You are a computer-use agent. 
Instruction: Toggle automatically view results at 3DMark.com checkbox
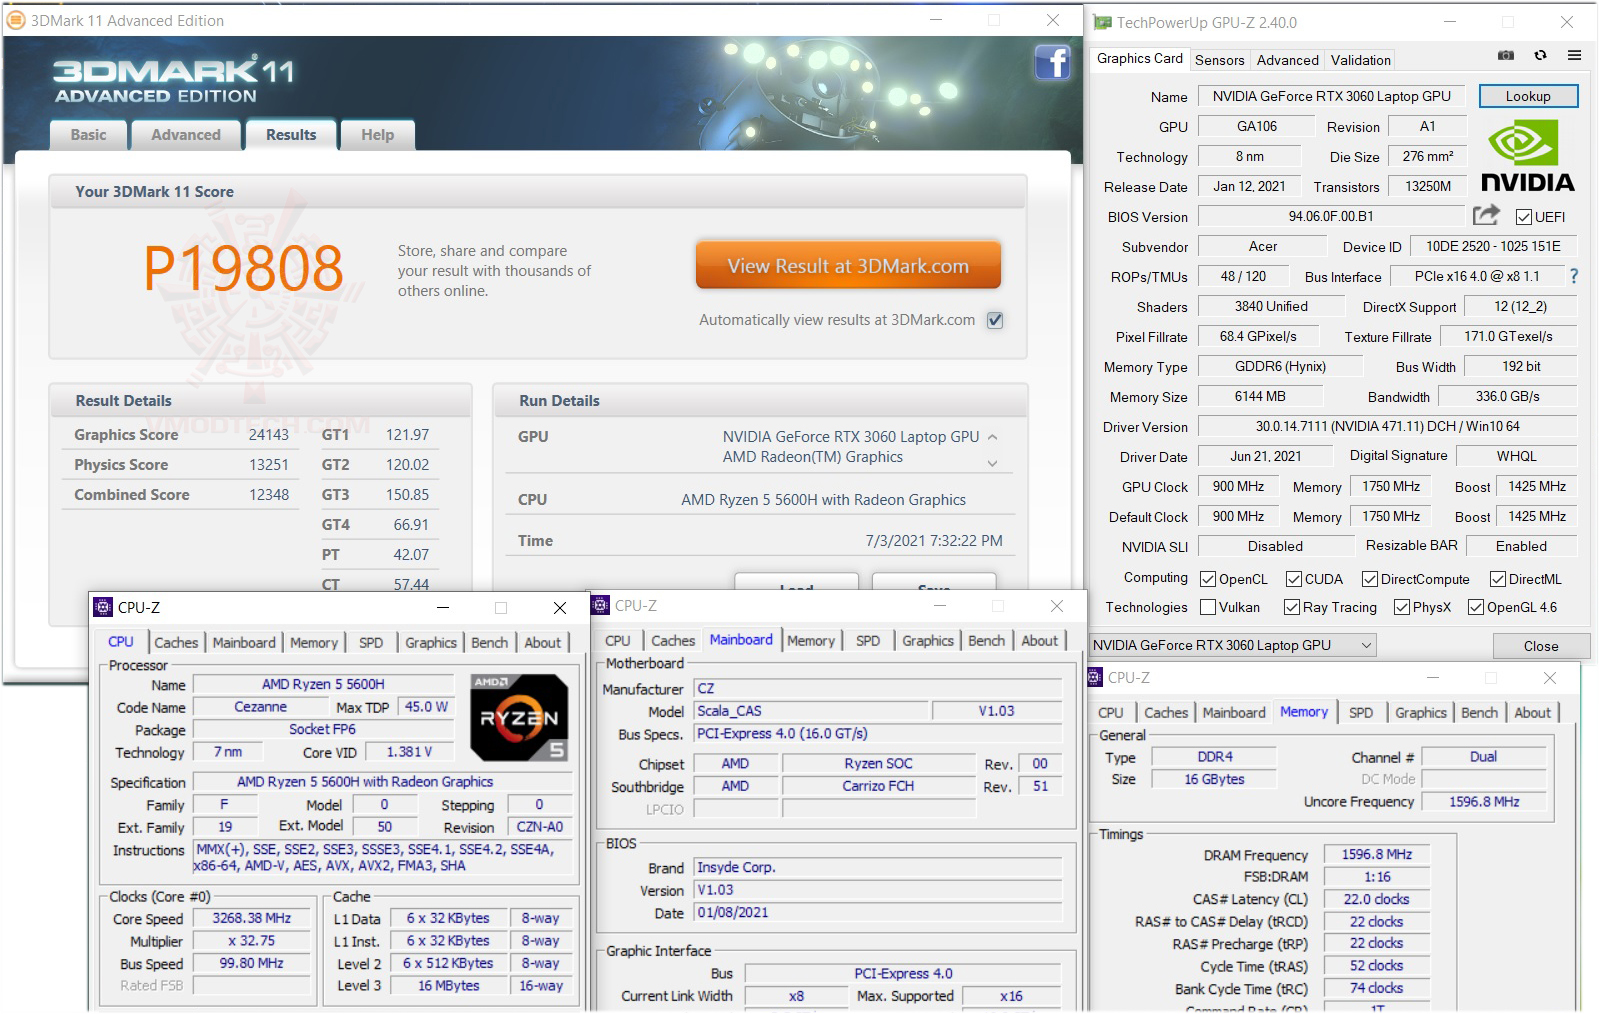click(995, 320)
